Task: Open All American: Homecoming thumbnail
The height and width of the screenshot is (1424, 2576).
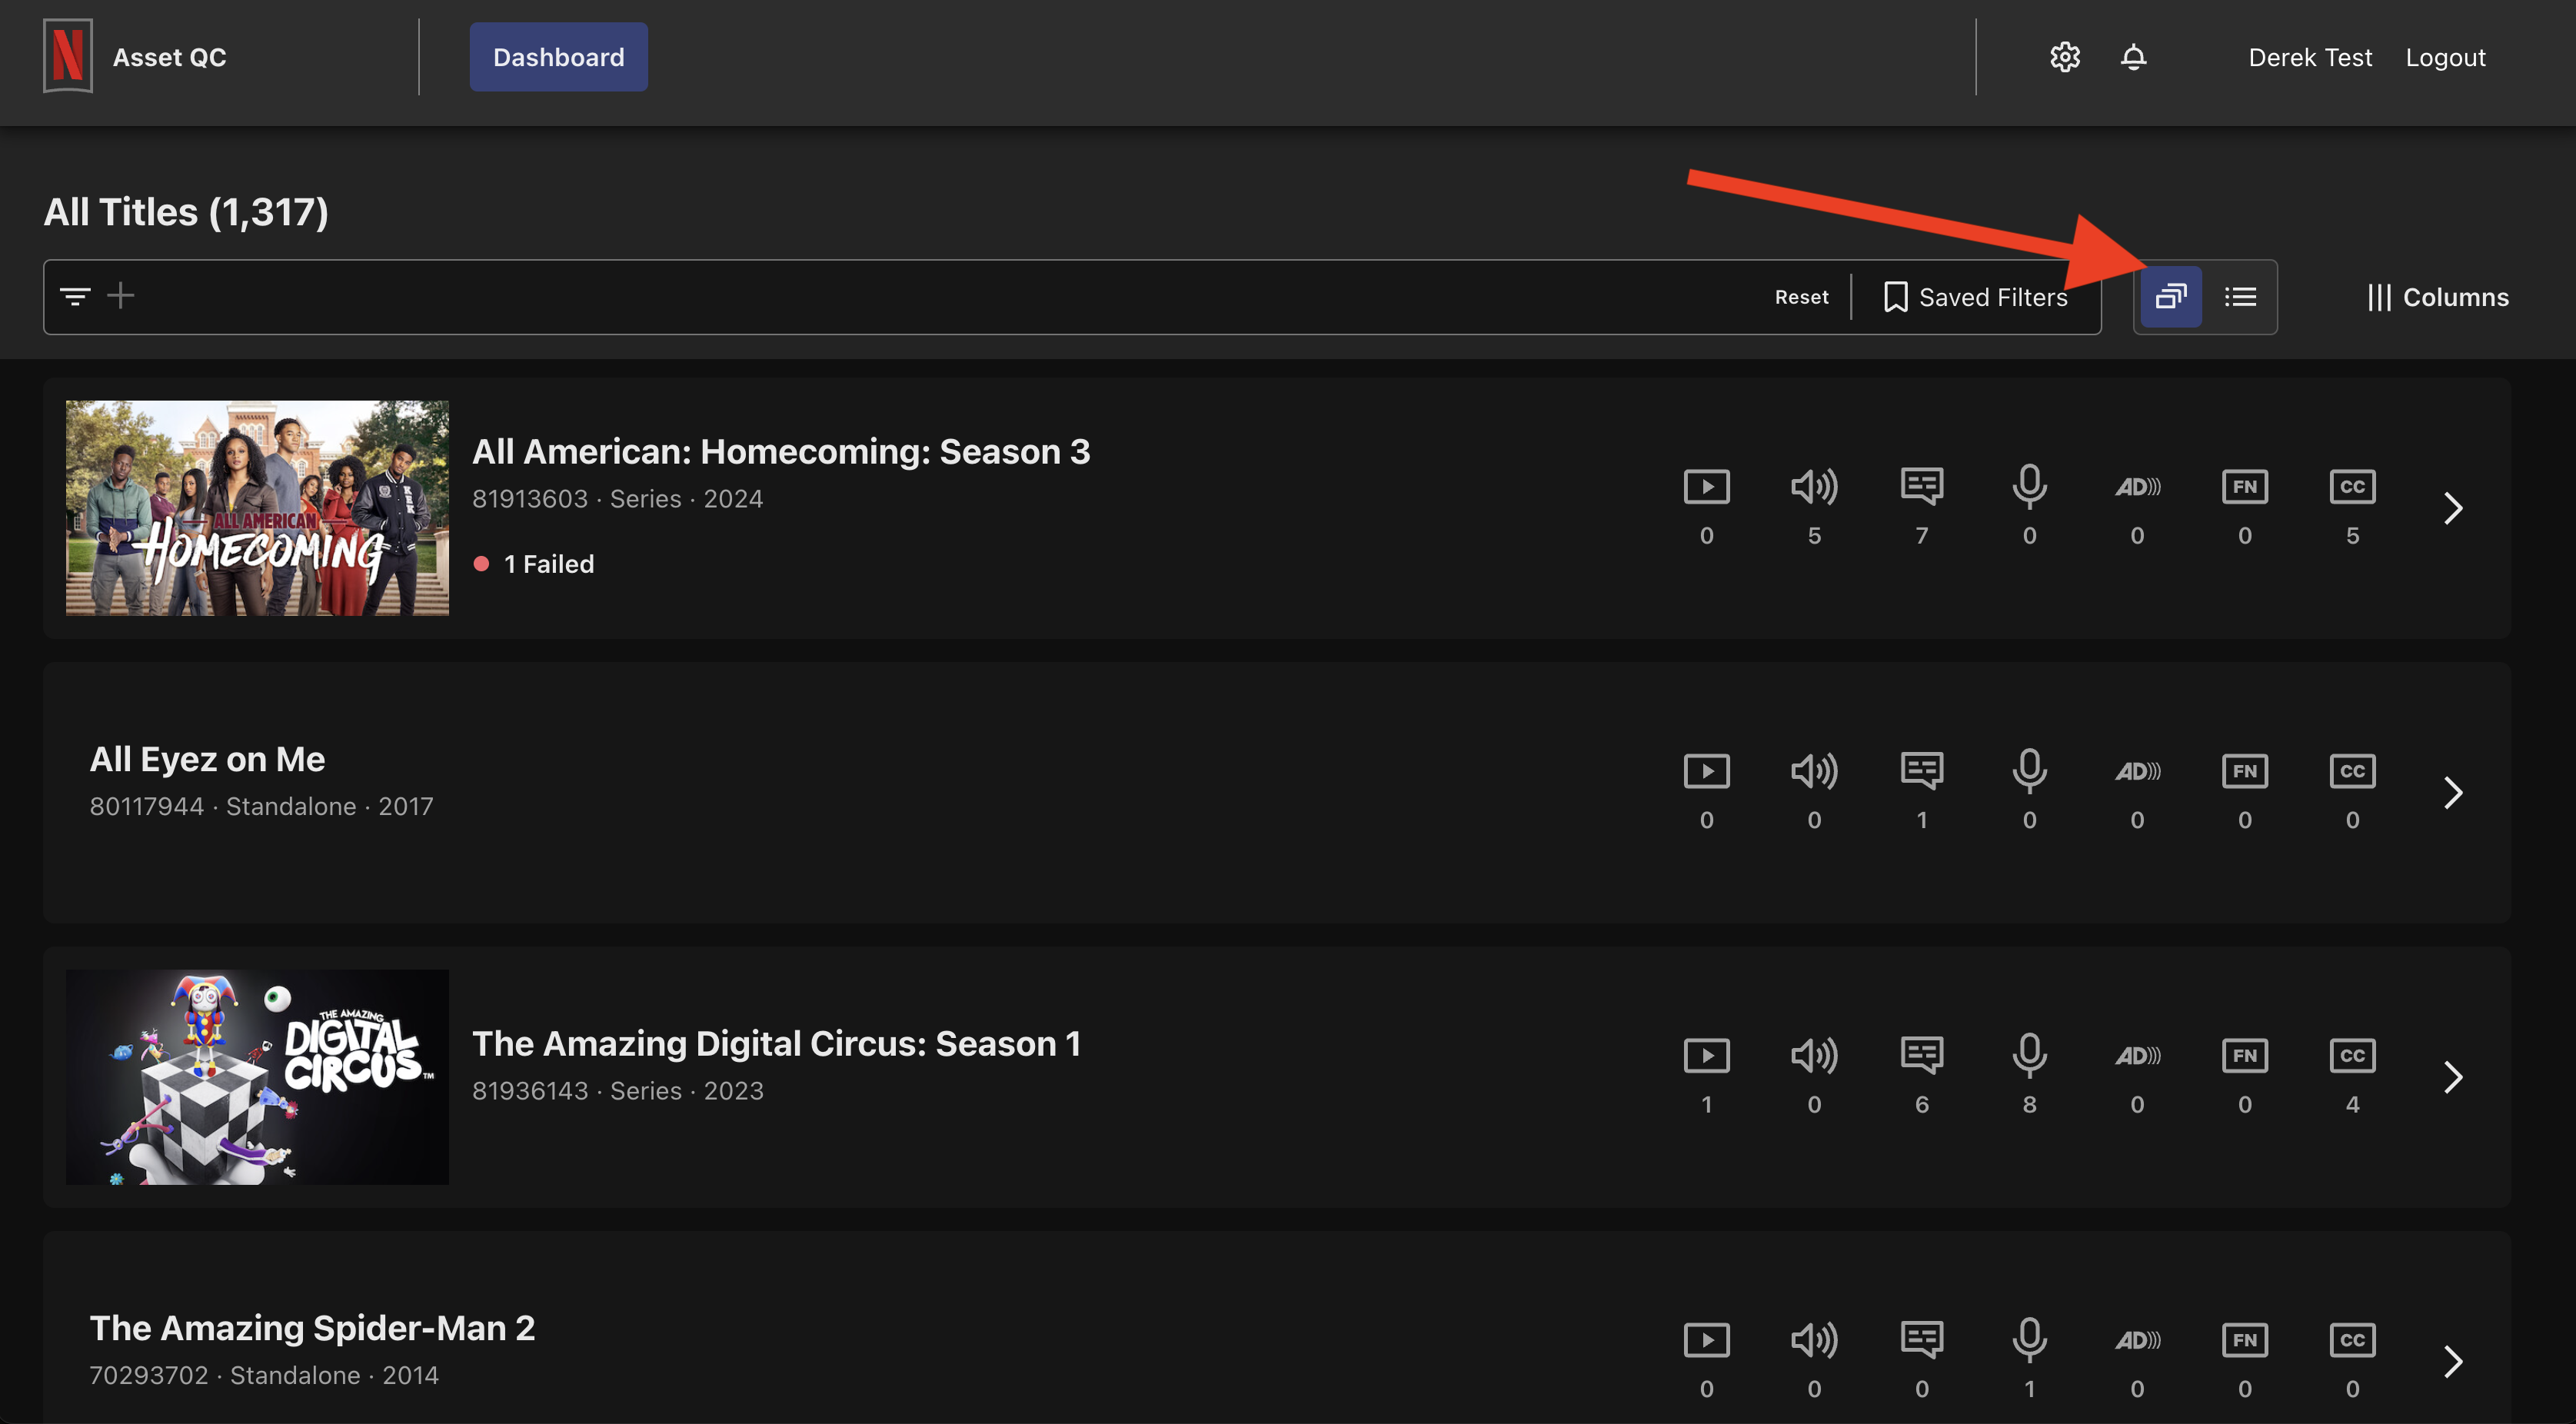Action: (257, 508)
